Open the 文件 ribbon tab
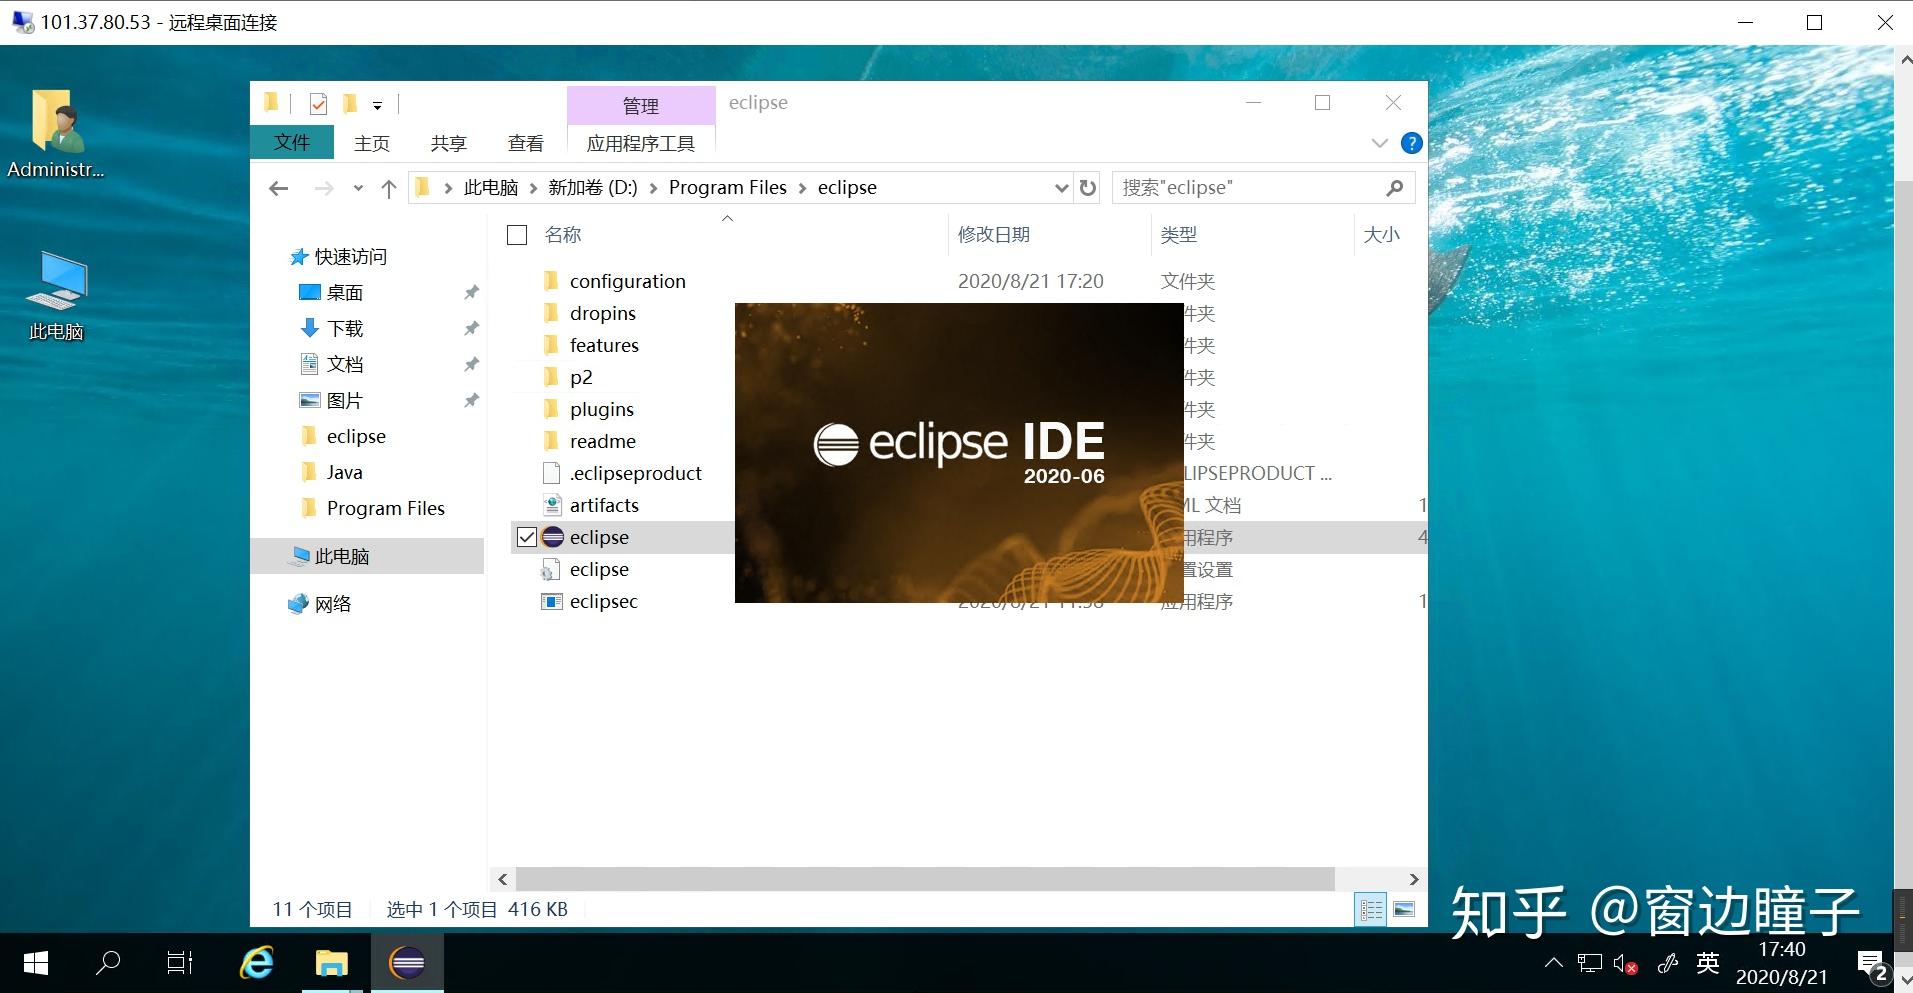The height and width of the screenshot is (993, 1913). click(x=292, y=143)
